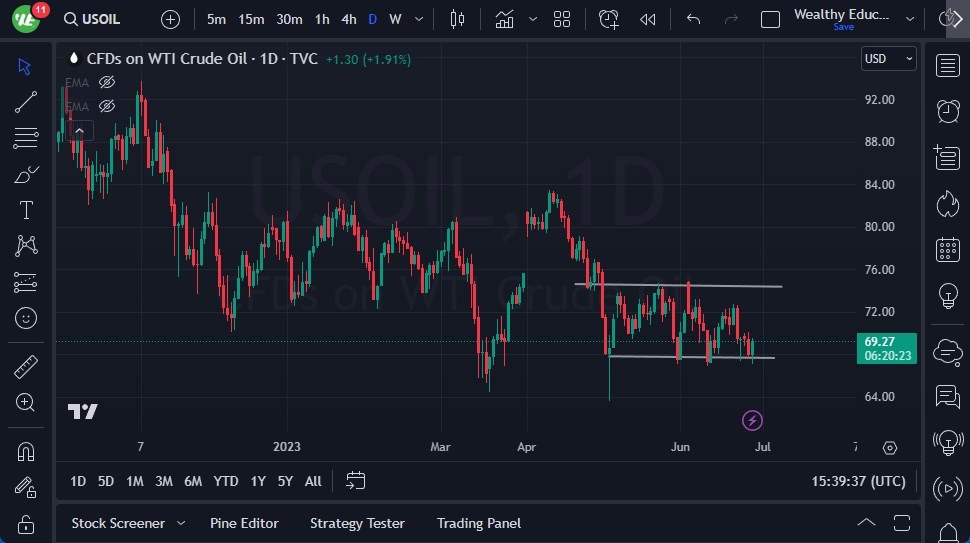Open the time interval dropdown chevron

(x=418, y=19)
